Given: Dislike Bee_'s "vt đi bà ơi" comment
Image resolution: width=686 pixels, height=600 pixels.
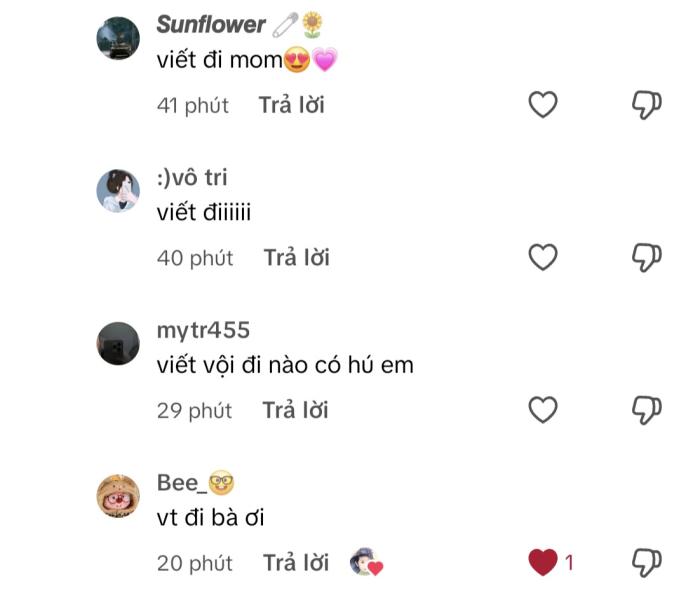Looking at the screenshot, I should coord(647,562).
